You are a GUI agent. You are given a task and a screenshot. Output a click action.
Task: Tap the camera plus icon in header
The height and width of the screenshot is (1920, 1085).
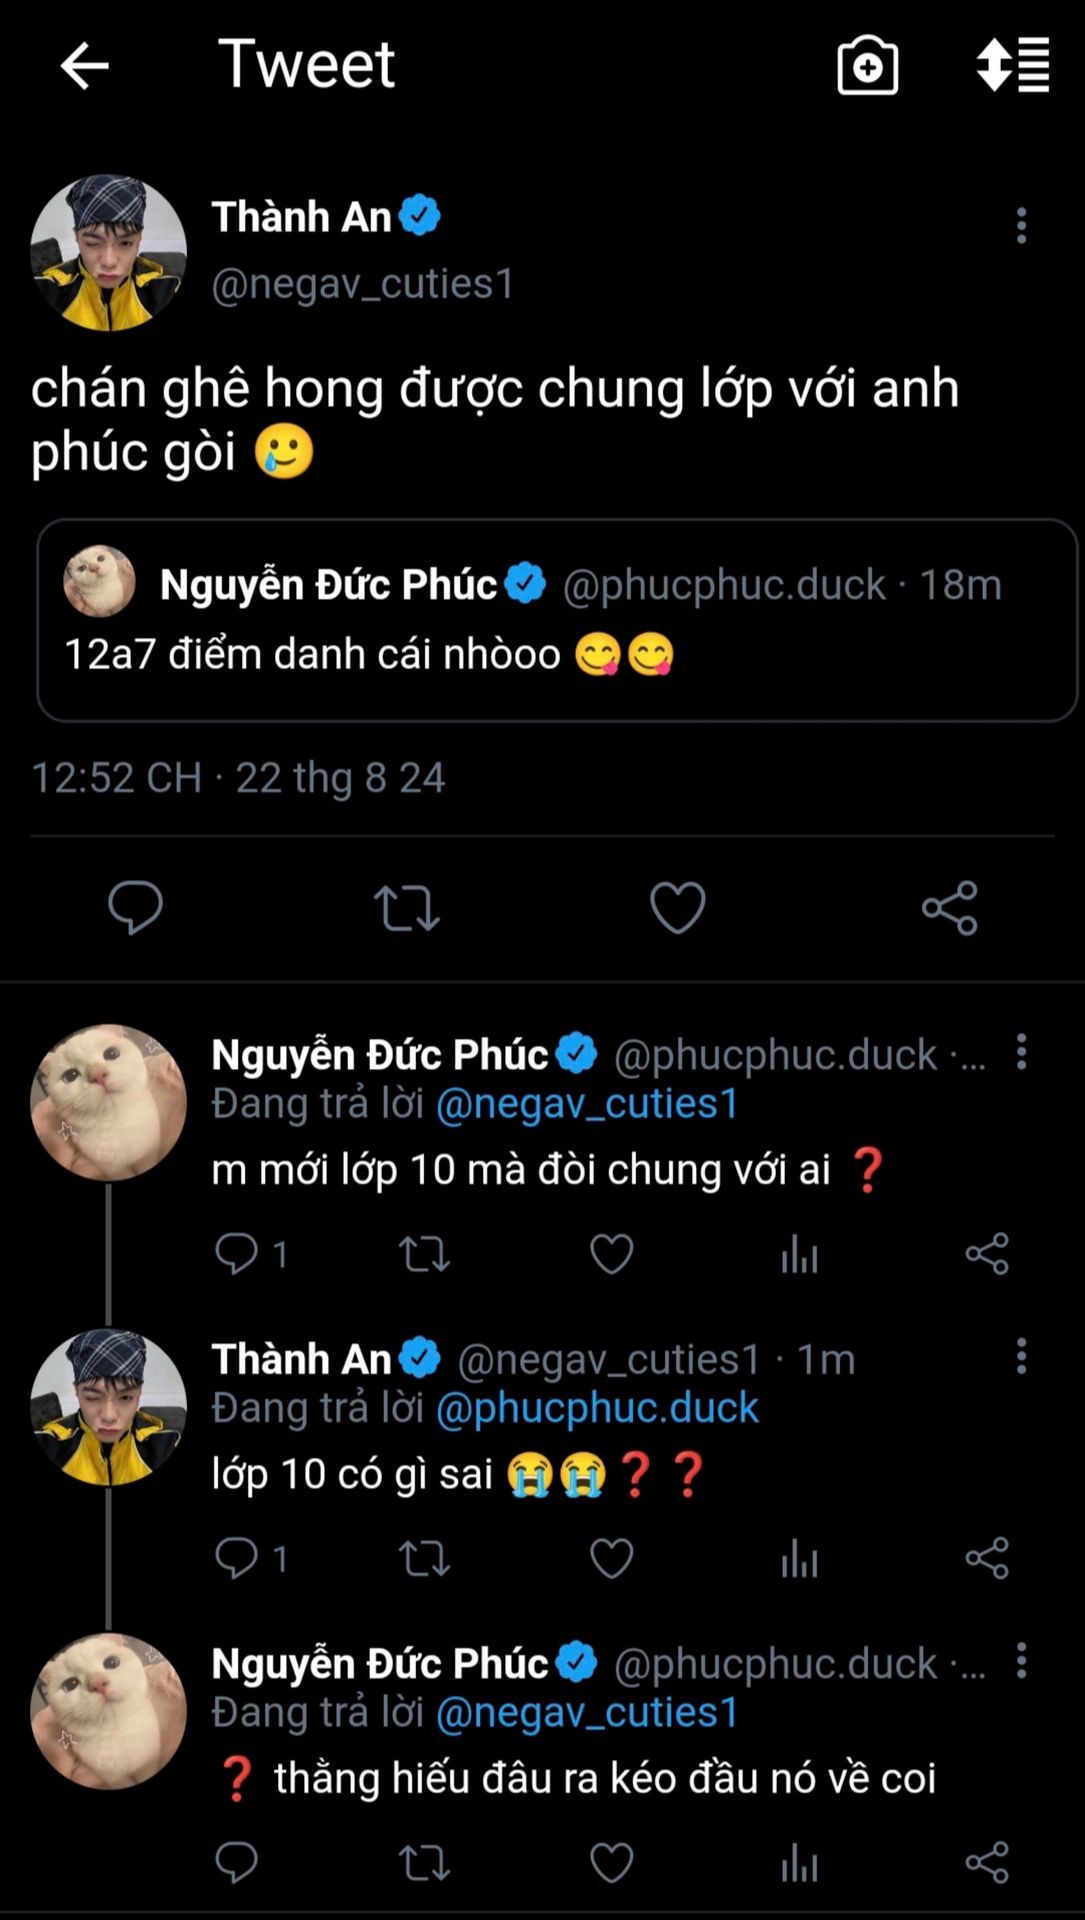(867, 66)
